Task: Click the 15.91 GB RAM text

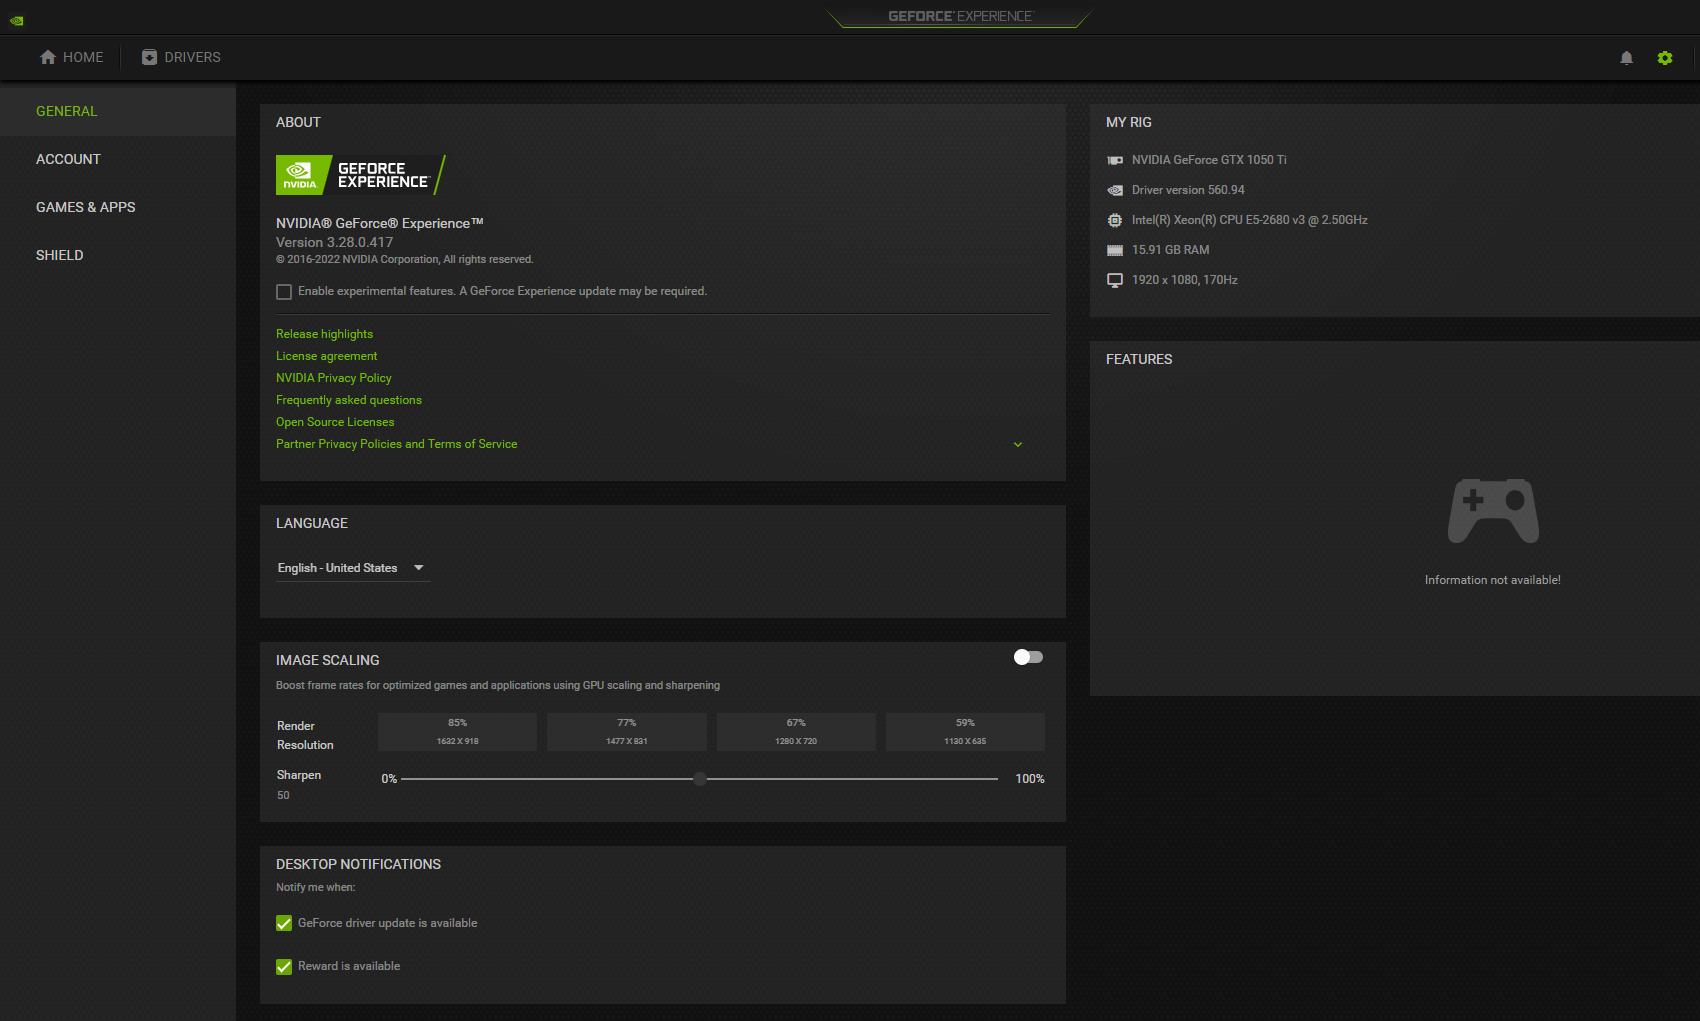Action: coord(1170,250)
